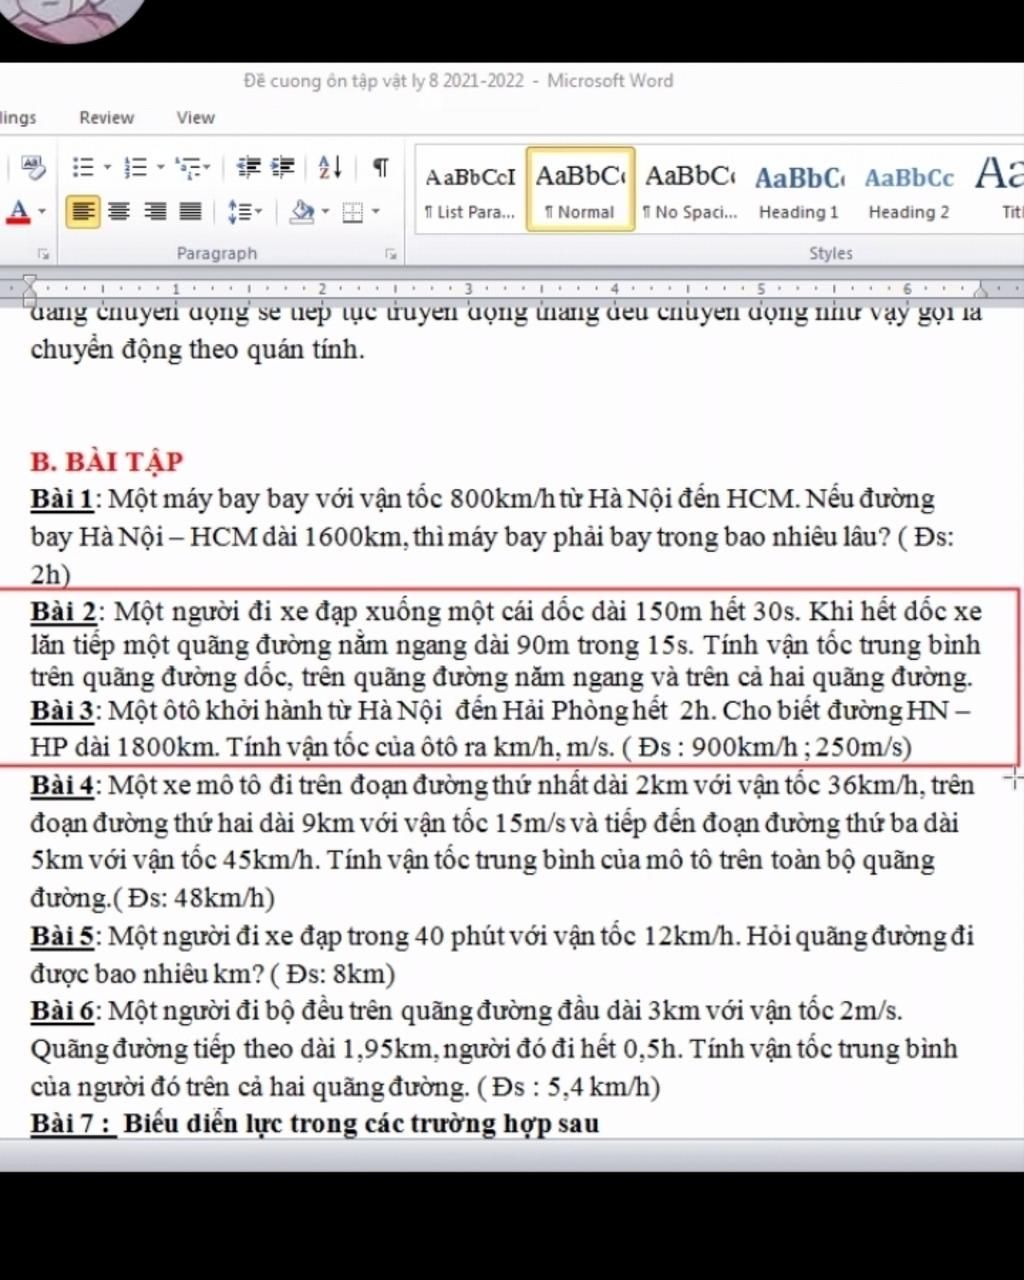1024x1280 pixels.
Task: Apply the Normal style
Action: pos(580,190)
